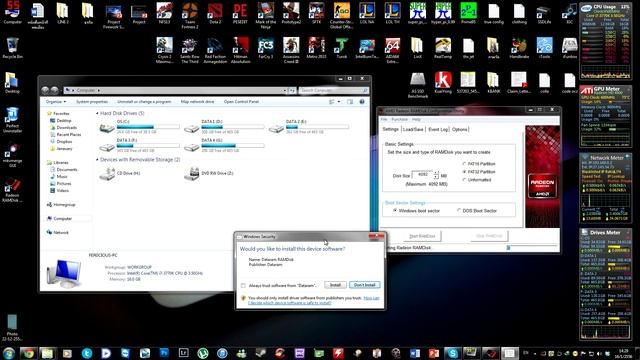This screenshot has width=640, height=360.
Task: Open the OS (C:) drive in Explorer
Action: [139, 127]
